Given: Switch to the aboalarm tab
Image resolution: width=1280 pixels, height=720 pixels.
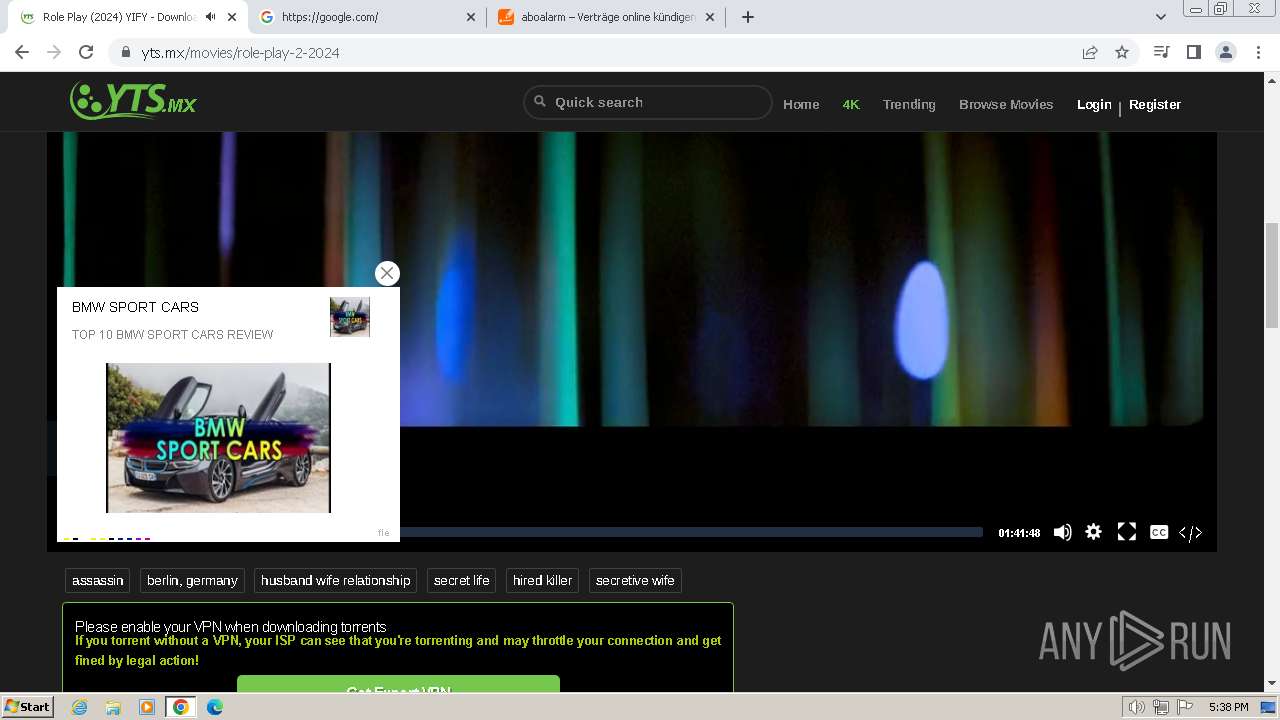Looking at the screenshot, I should click(x=606, y=17).
